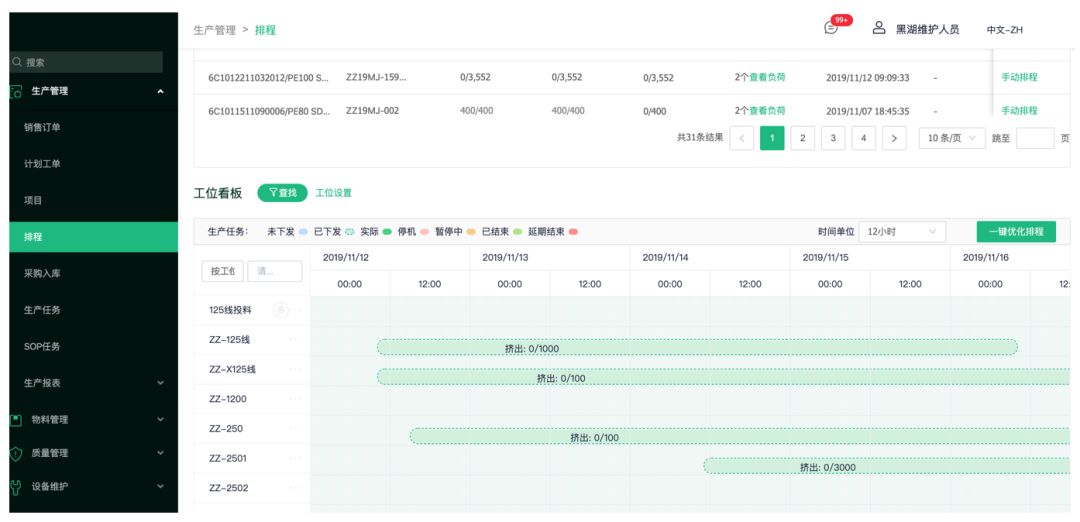Screen dimensions: 1080x522
Task: Click the 物料管理 module icon in sidebar
Action: (x=15, y=419)
